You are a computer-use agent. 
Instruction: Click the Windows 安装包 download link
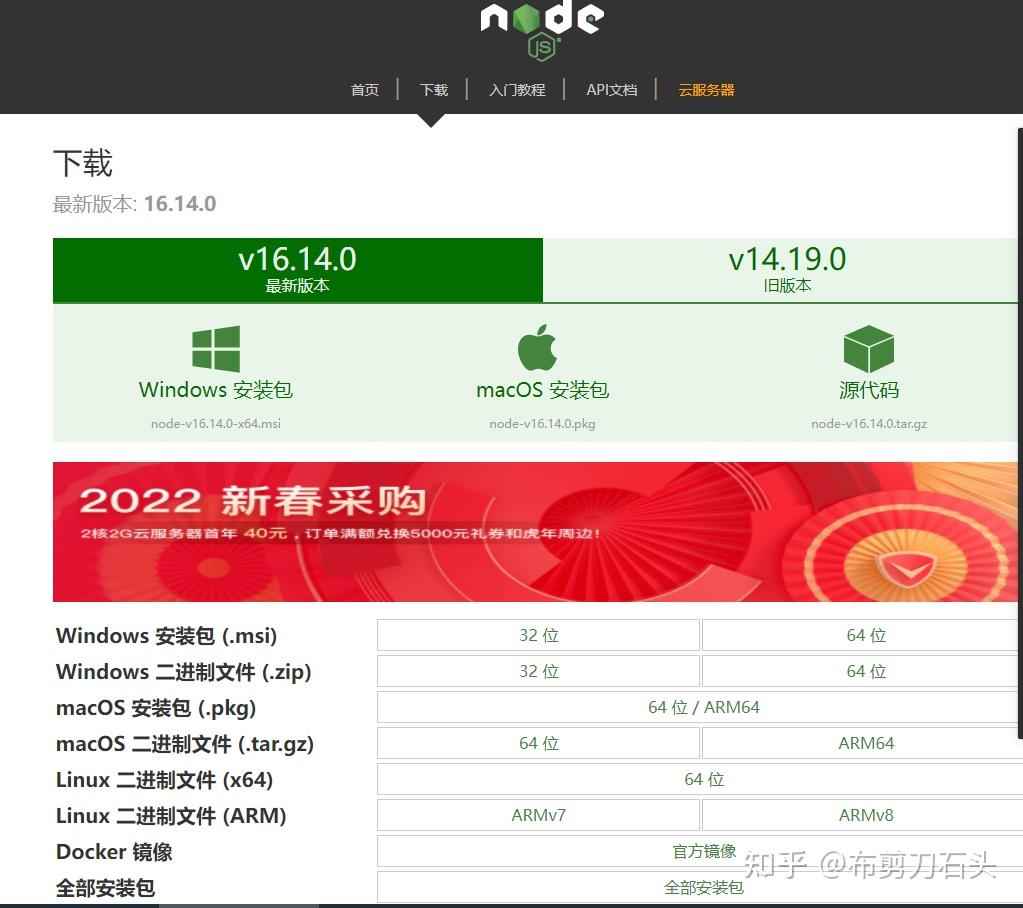click(216, 389)
